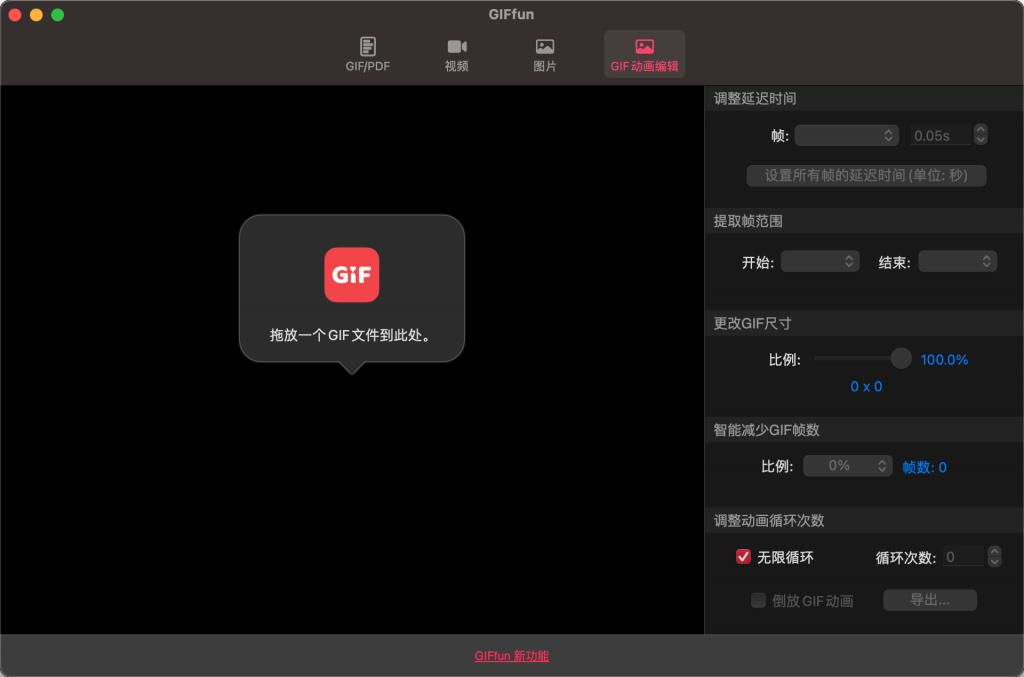Open the 帧 frame selection dropdown
This screenshot has height=677, width=1024.
846,134
